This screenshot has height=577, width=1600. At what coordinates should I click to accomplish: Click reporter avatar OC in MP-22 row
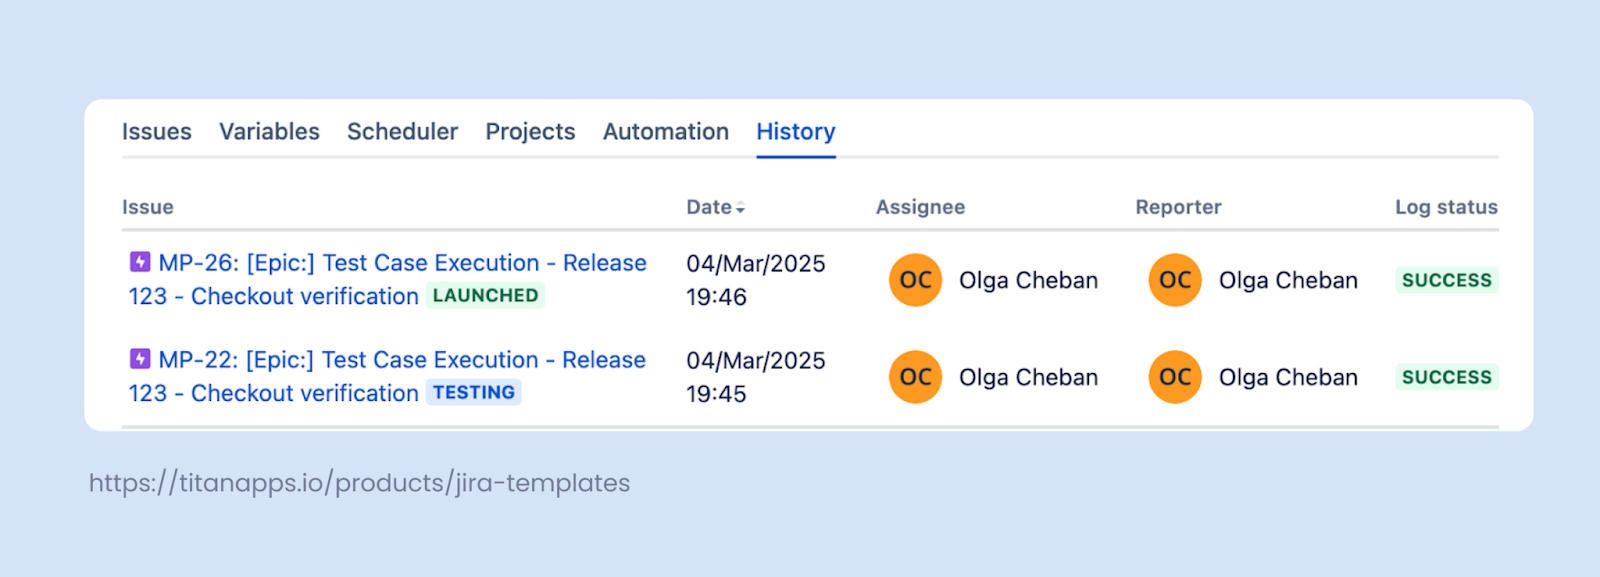point(1175,377)
